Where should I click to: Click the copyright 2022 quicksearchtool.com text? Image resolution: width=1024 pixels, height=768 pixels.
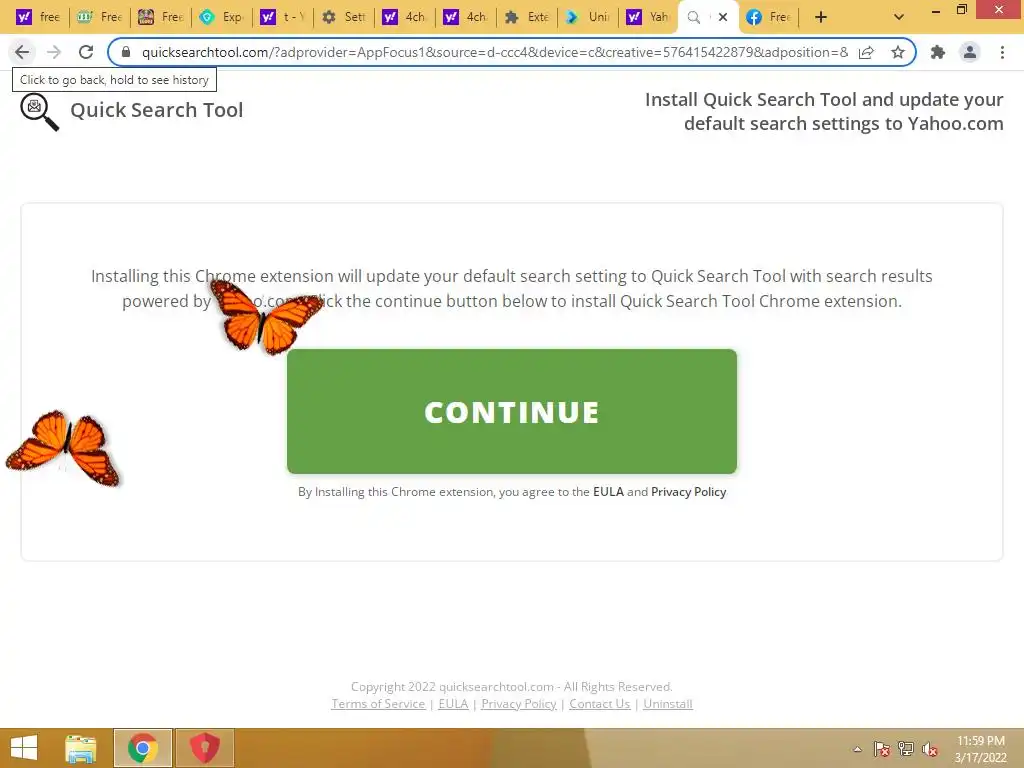pos(511,686)
